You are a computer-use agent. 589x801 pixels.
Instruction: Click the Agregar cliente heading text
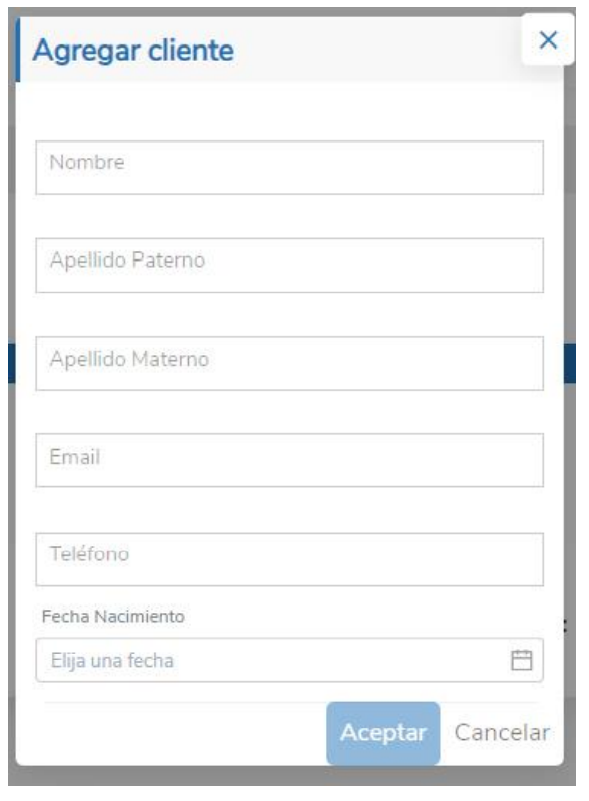pos(133,51)
